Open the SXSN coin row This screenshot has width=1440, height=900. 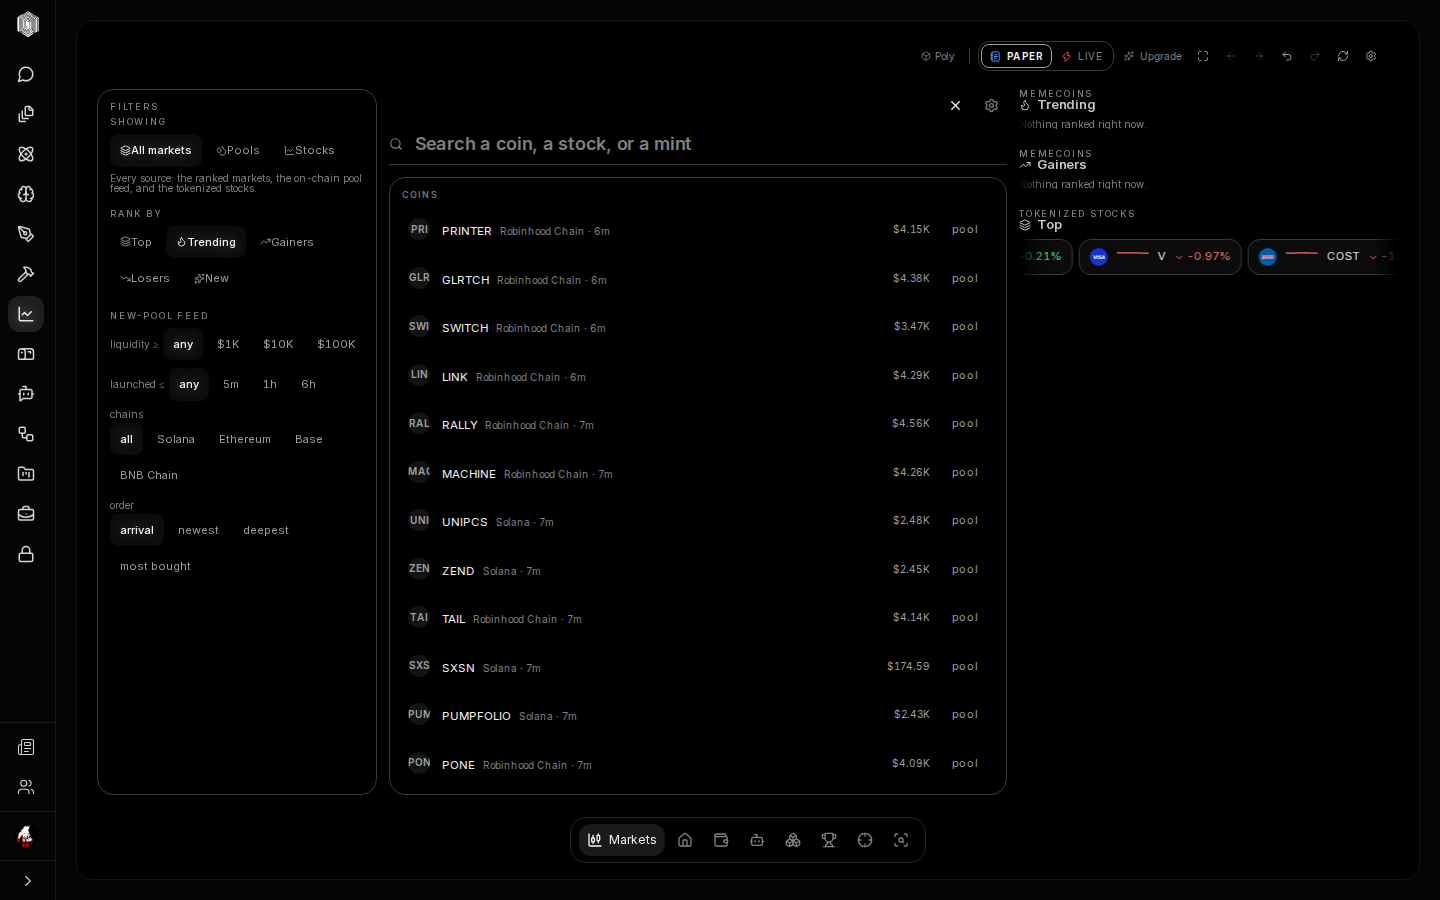pyautogui.click(x=698, y=666)
